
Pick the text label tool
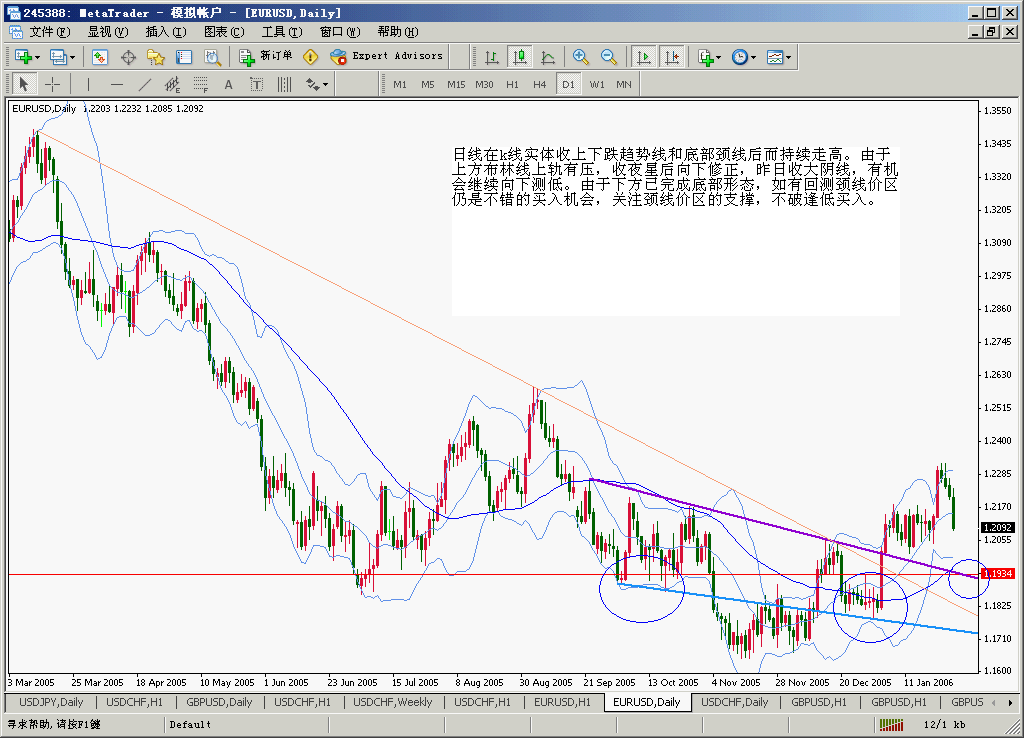[228, 84]
